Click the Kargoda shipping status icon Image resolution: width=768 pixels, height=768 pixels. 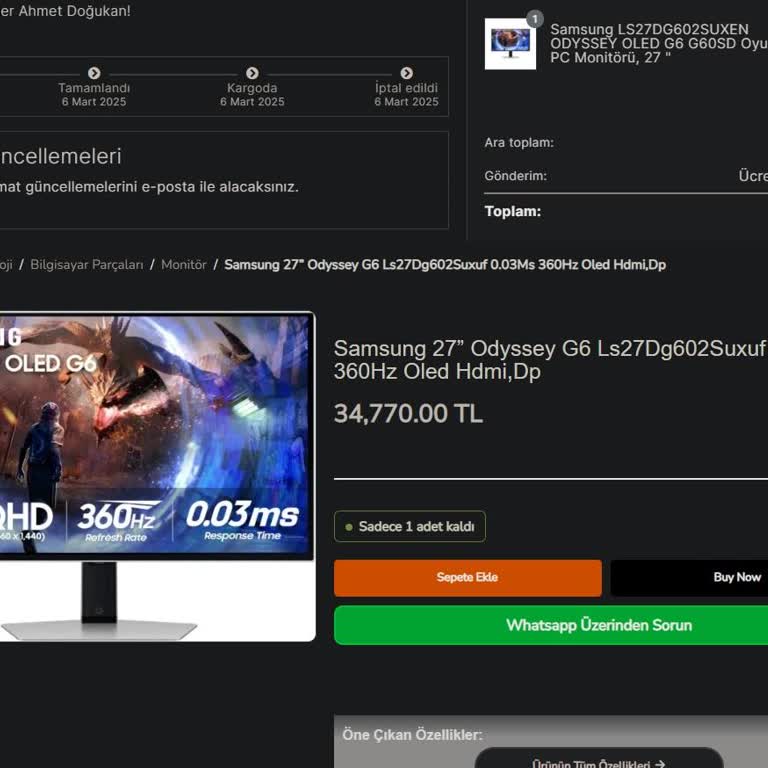pos(252,73)
